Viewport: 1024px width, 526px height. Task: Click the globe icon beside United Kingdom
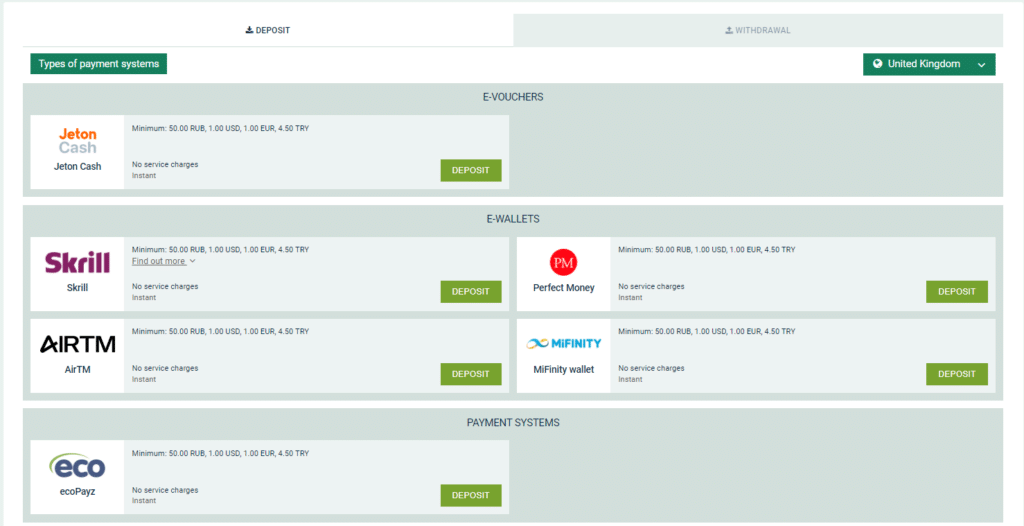point(877,64)
